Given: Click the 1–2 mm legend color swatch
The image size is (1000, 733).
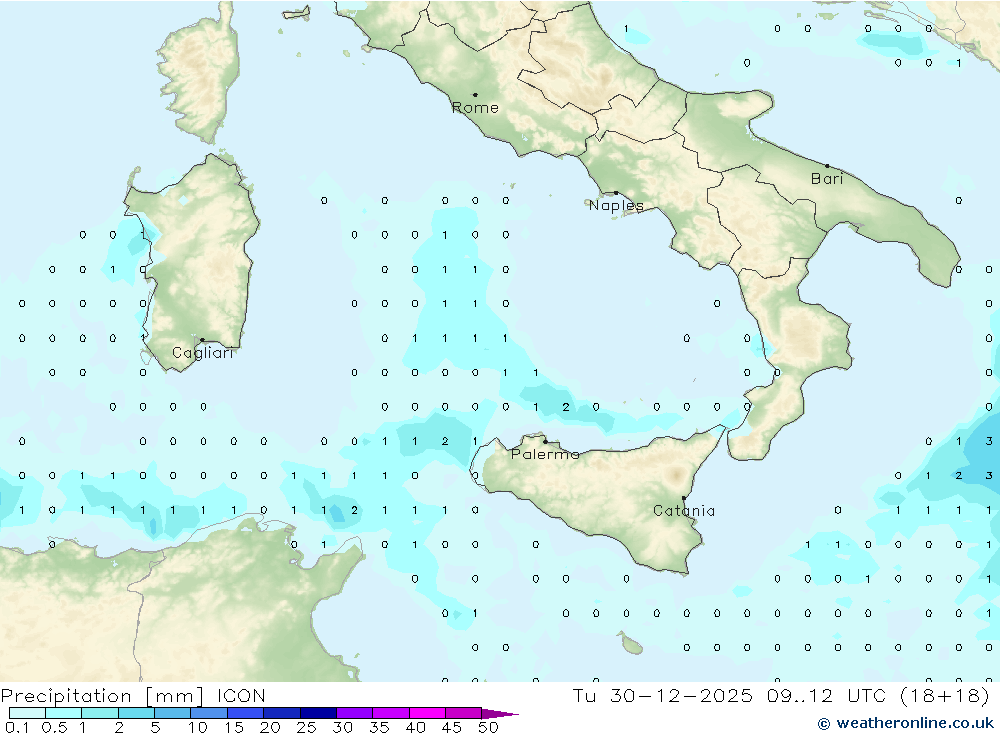Looking at the screenshot, I should 100,713.
